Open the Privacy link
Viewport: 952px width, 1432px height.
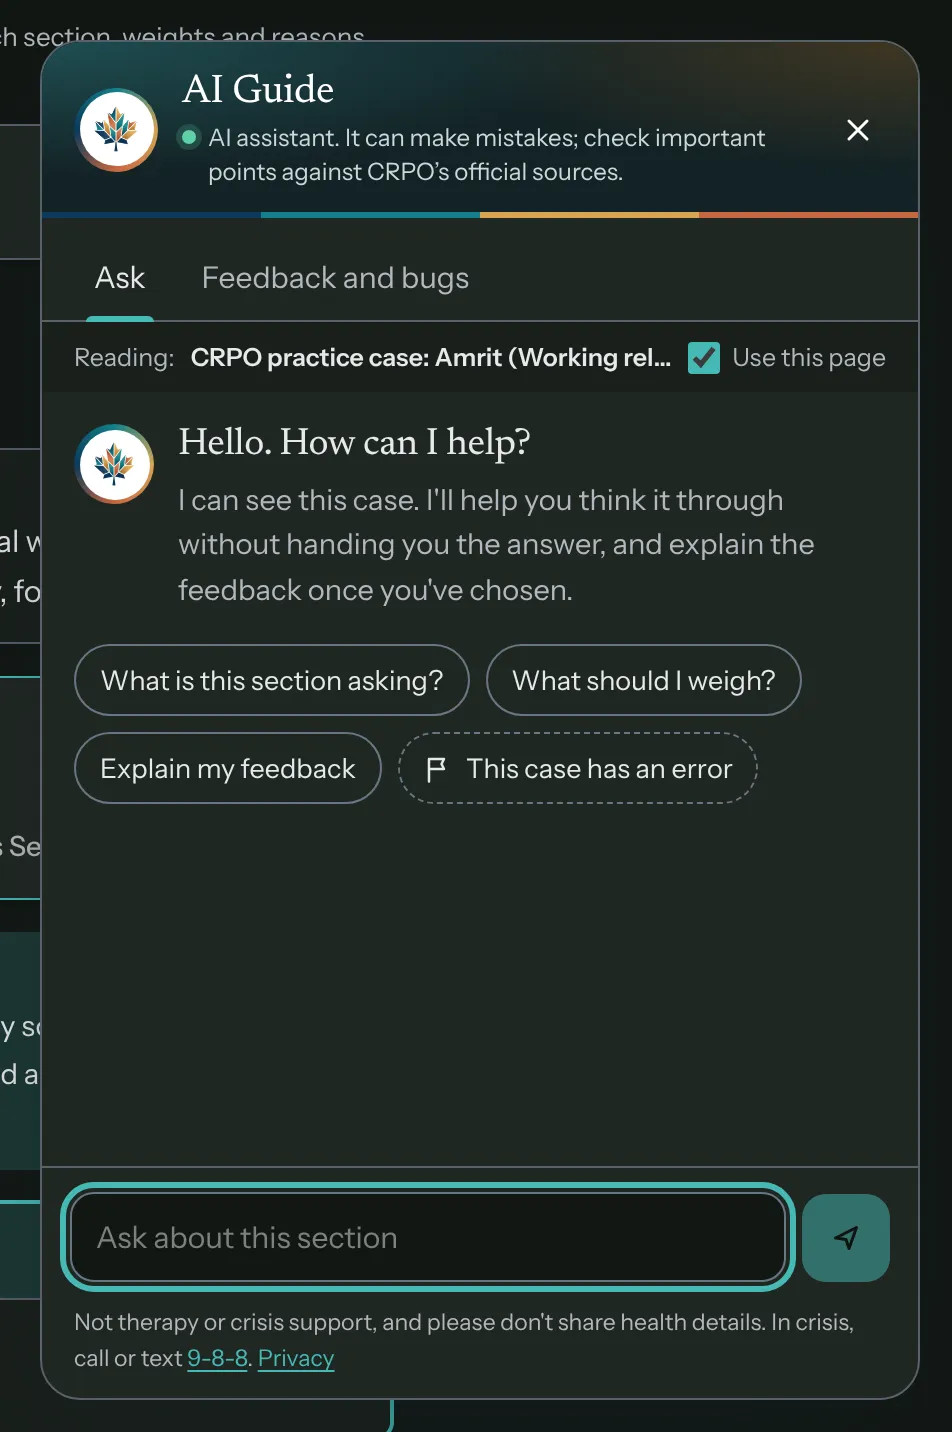(296, 1358)
